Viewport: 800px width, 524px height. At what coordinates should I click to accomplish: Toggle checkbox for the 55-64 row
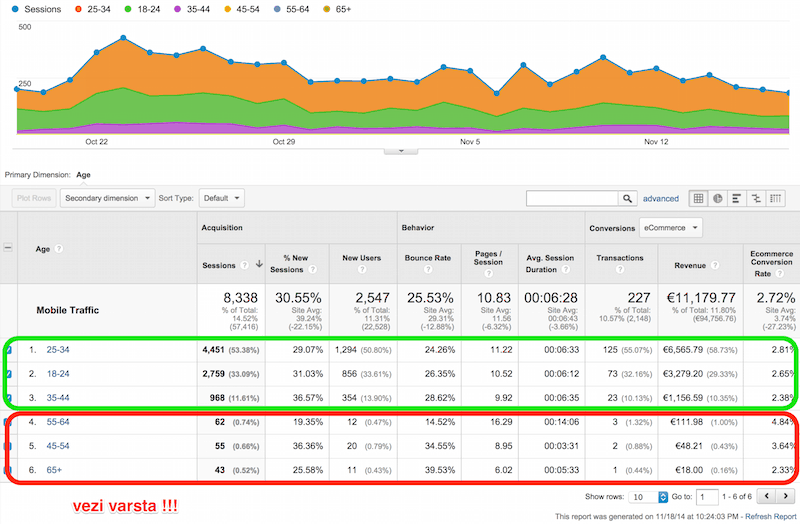[8, 422]
